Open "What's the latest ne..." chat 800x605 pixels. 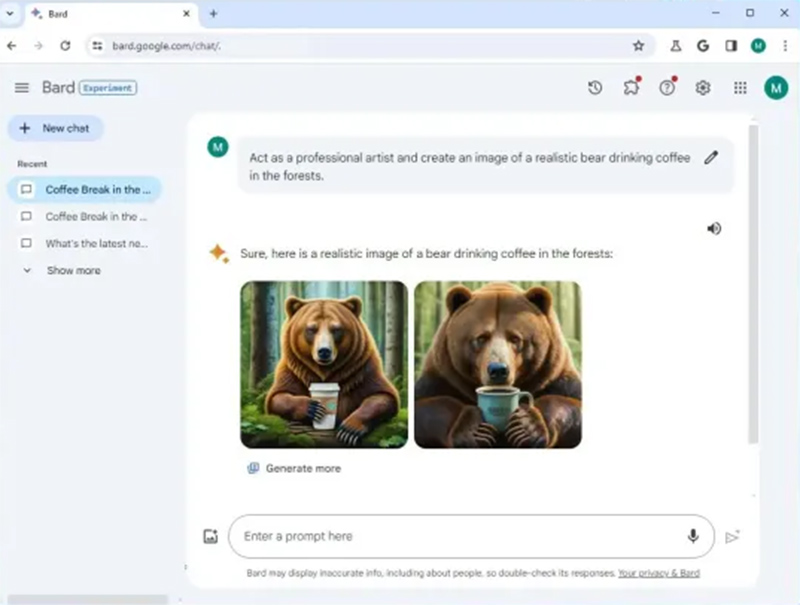[84, 243]
